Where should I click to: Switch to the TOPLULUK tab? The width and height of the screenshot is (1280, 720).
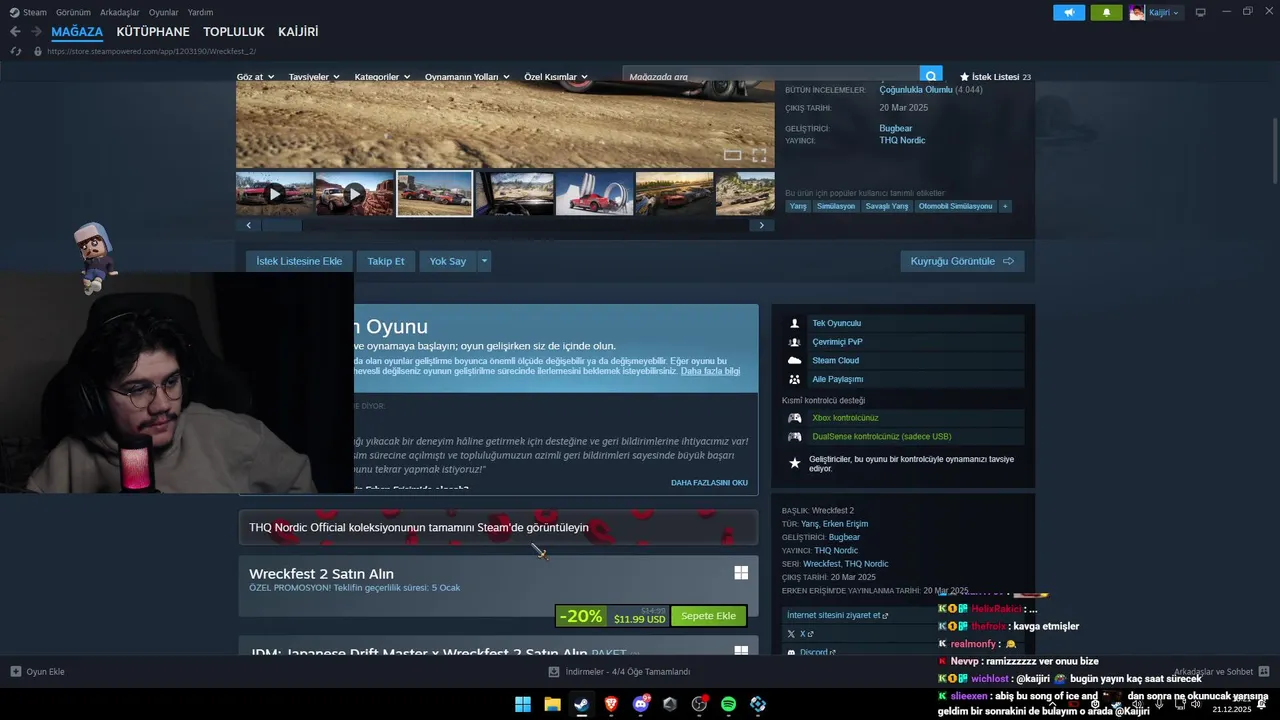point(234,32)
